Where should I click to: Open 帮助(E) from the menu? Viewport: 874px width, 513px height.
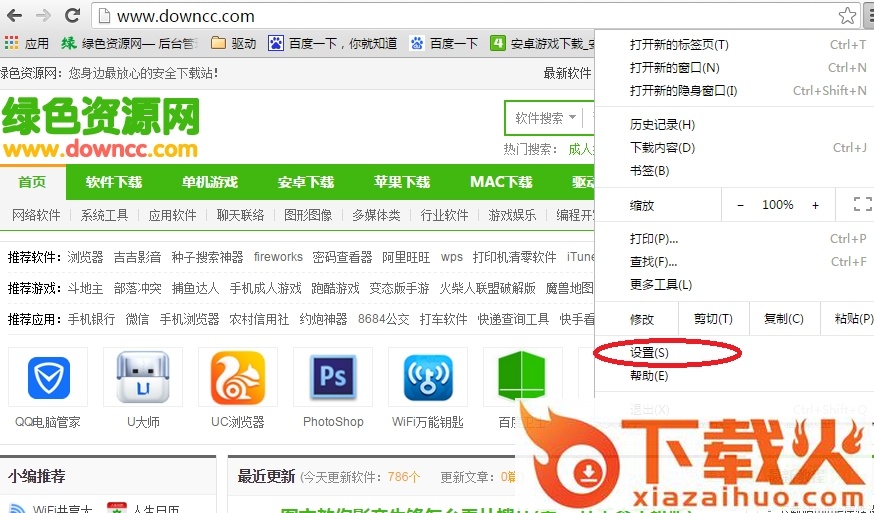(734, 376)
